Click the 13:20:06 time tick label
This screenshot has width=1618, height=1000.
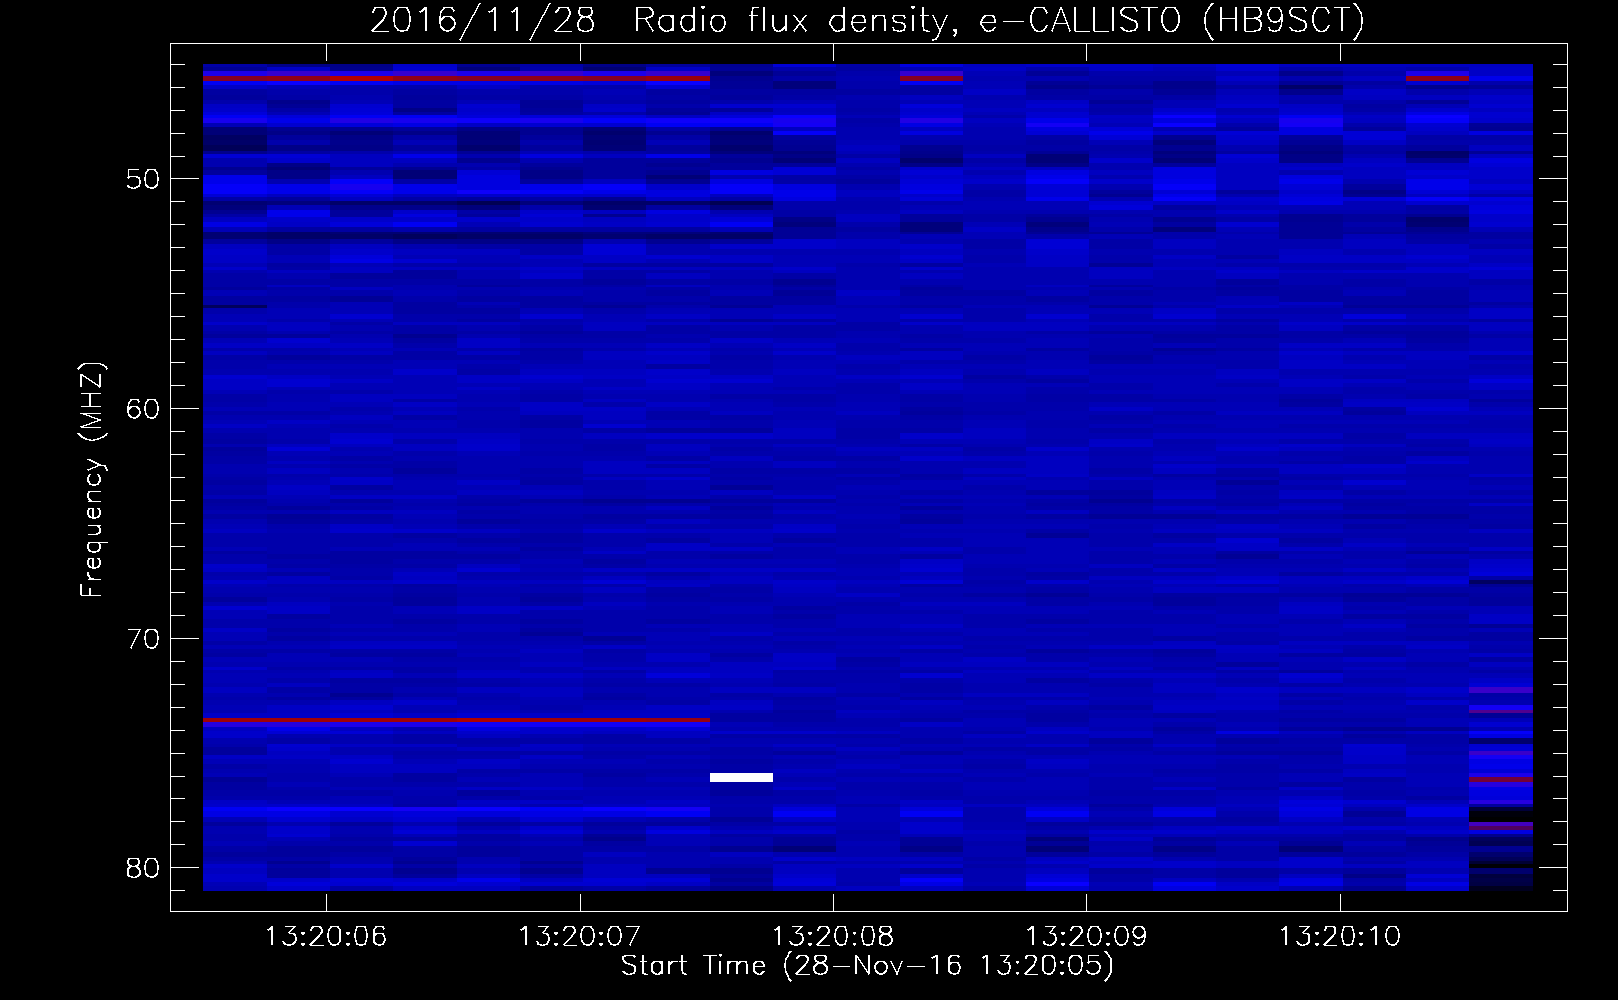326,937
